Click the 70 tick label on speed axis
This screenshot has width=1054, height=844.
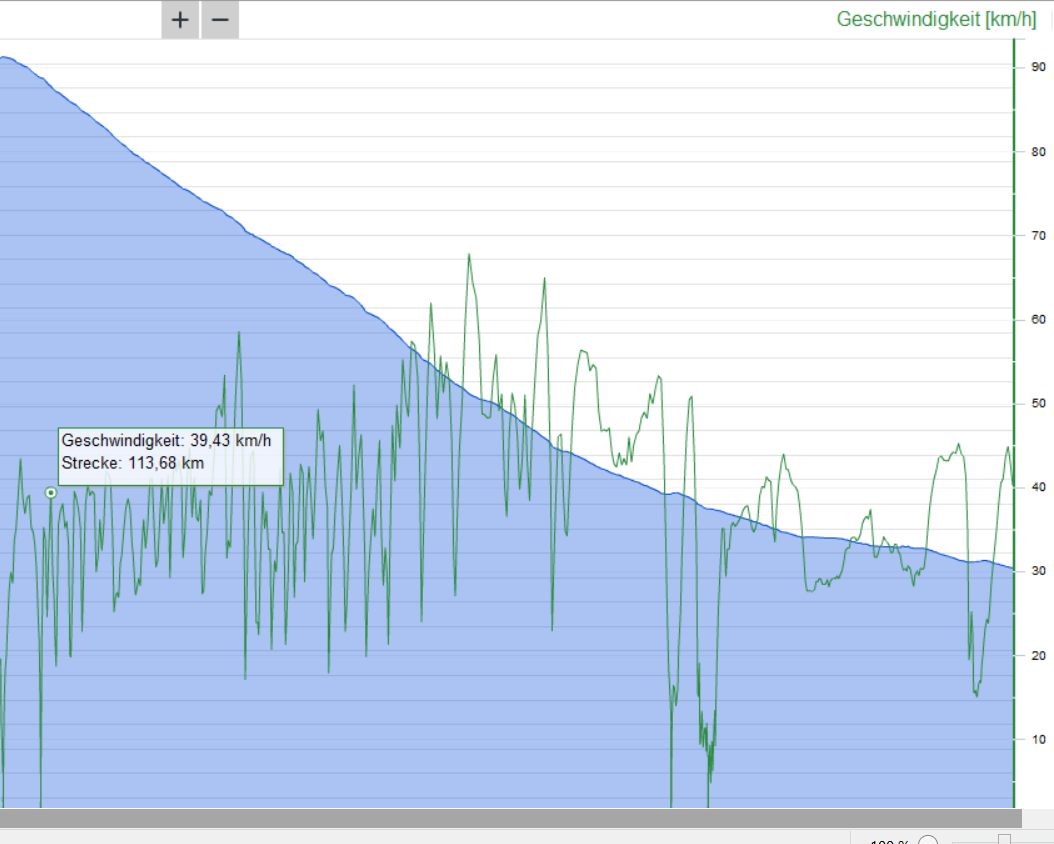pyautogui.click(x=1039, y=236)
